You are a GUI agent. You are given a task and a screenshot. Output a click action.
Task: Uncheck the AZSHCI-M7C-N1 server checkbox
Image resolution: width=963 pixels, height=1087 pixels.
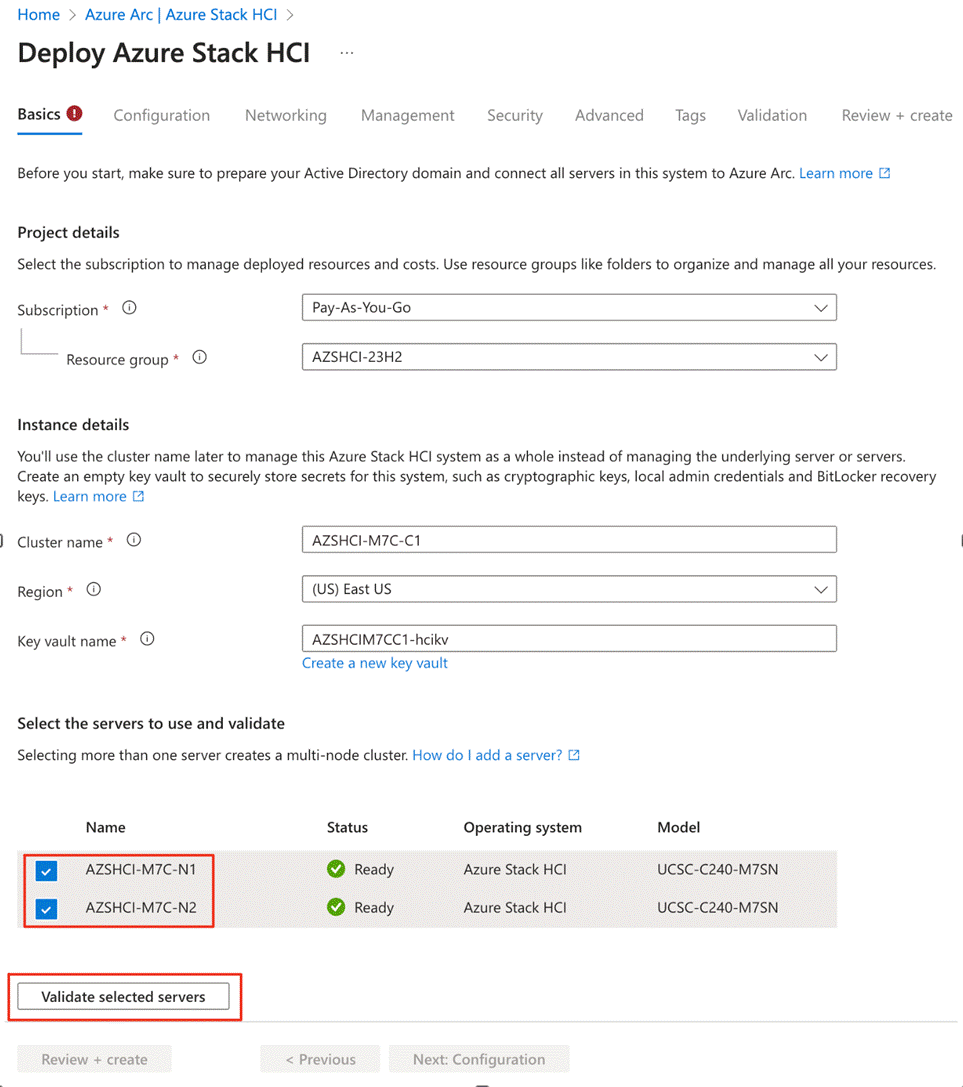click(x=46, y=870)
